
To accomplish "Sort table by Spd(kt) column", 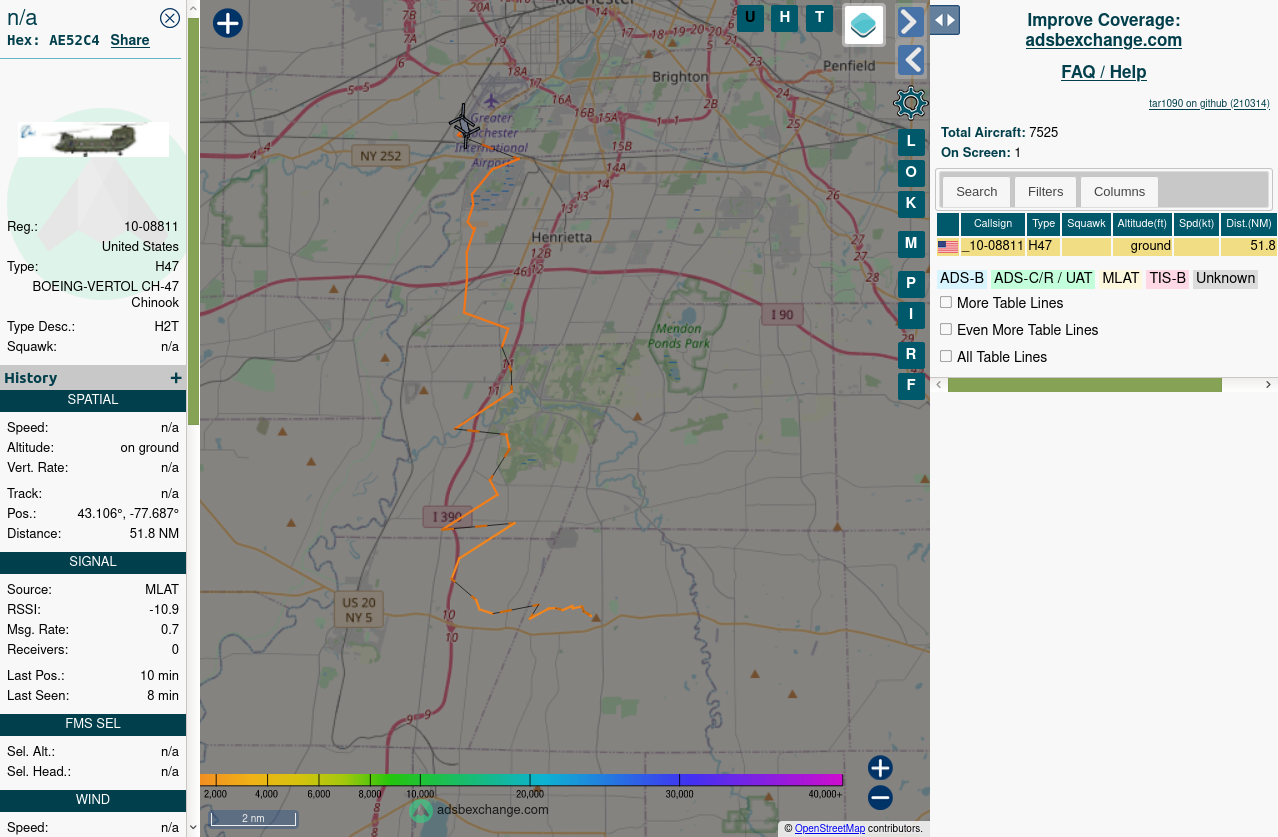I will tap(1196, 224).
